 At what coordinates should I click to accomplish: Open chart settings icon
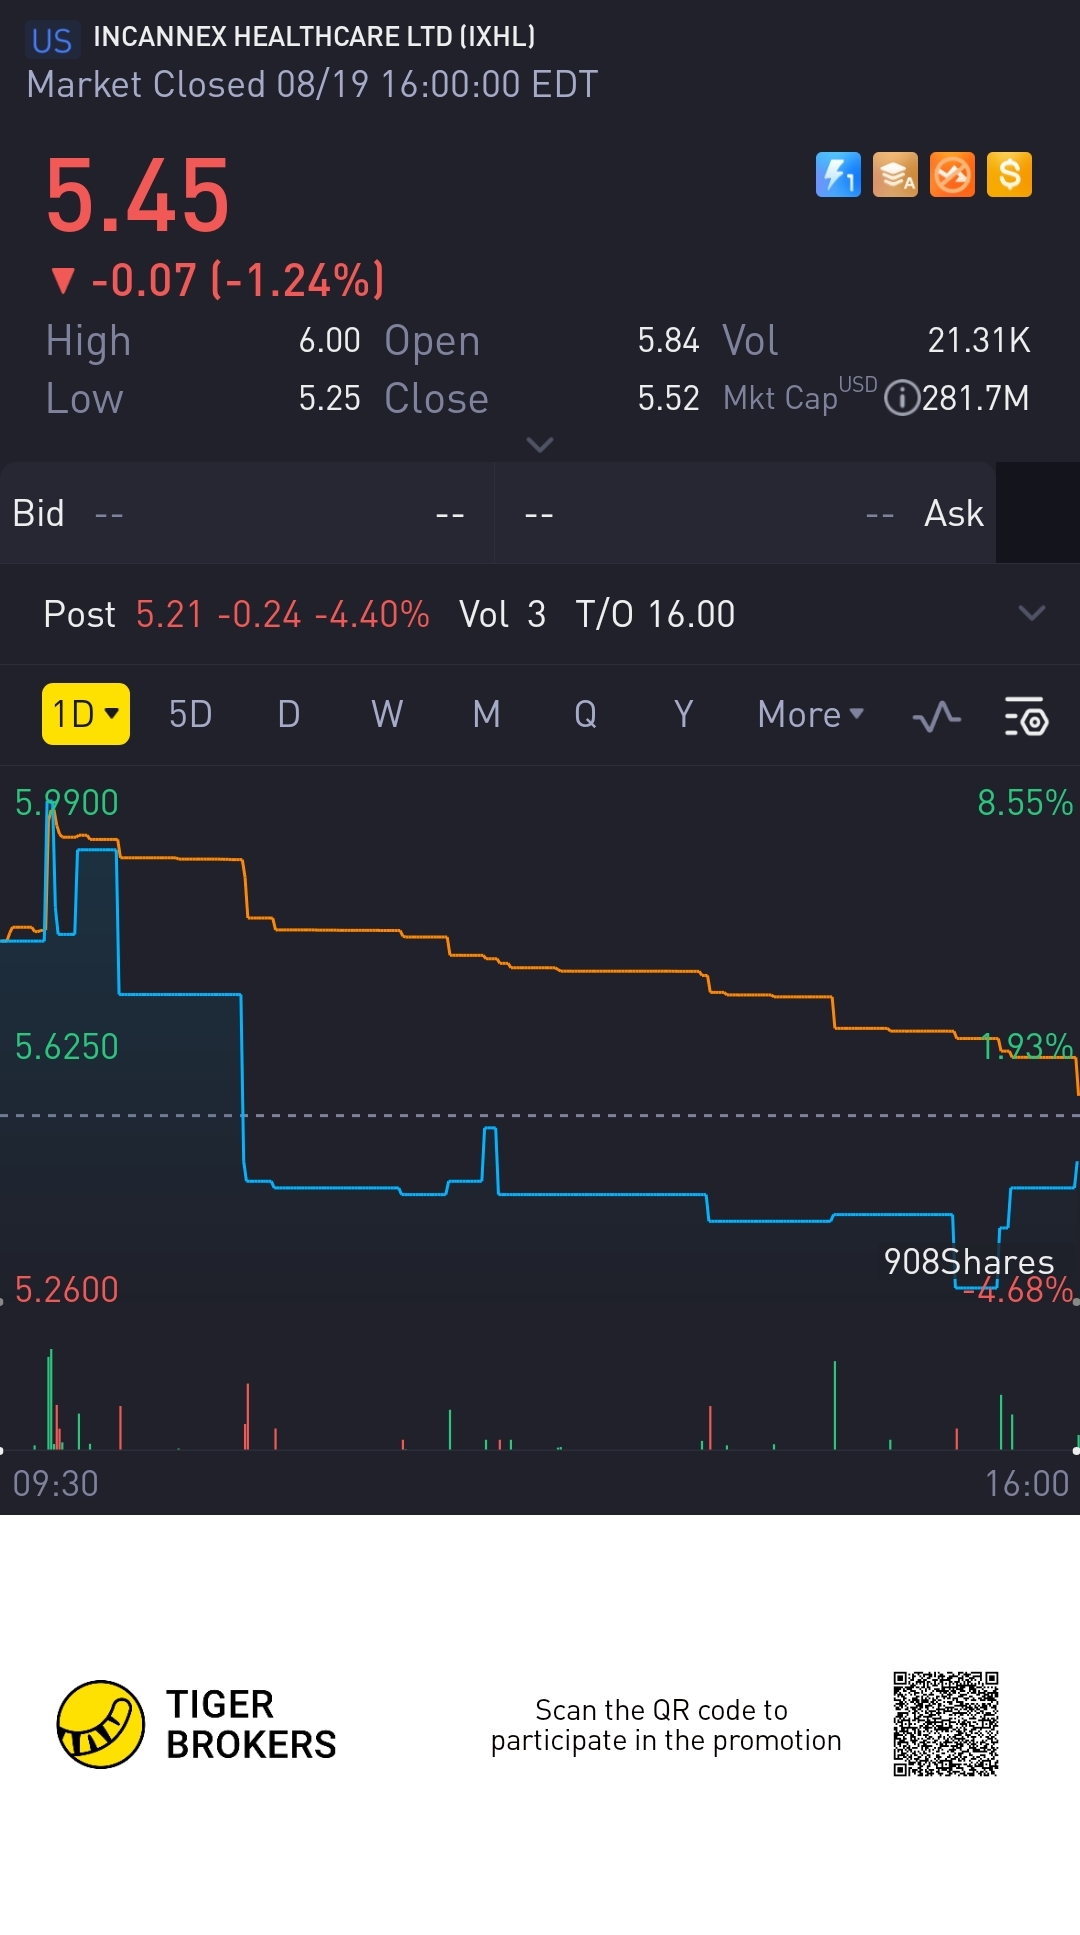click(x=1025, y=716)
